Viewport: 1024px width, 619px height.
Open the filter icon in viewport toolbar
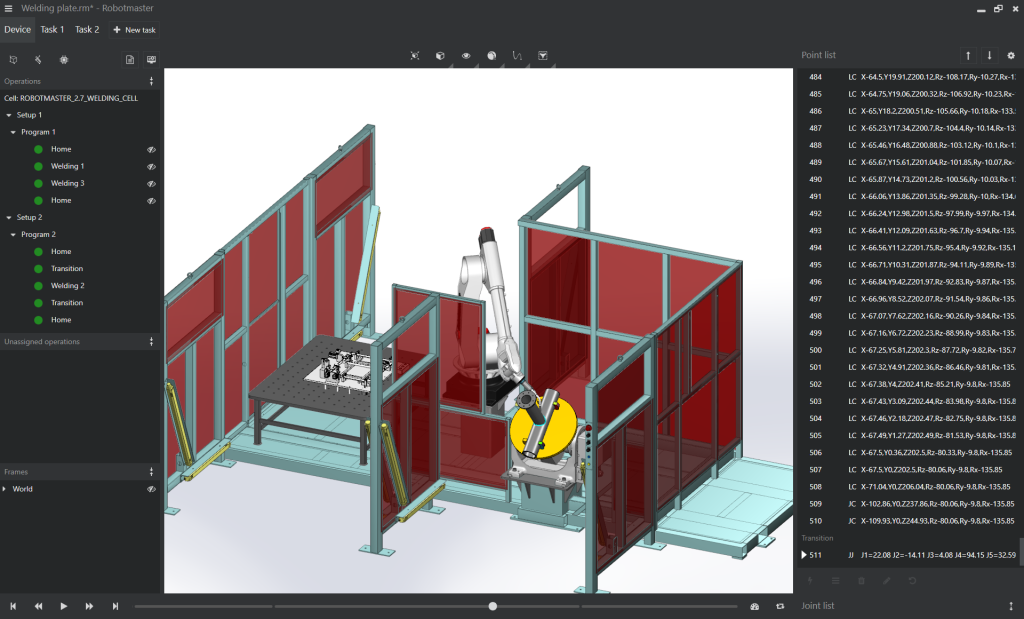click(542, 56)
